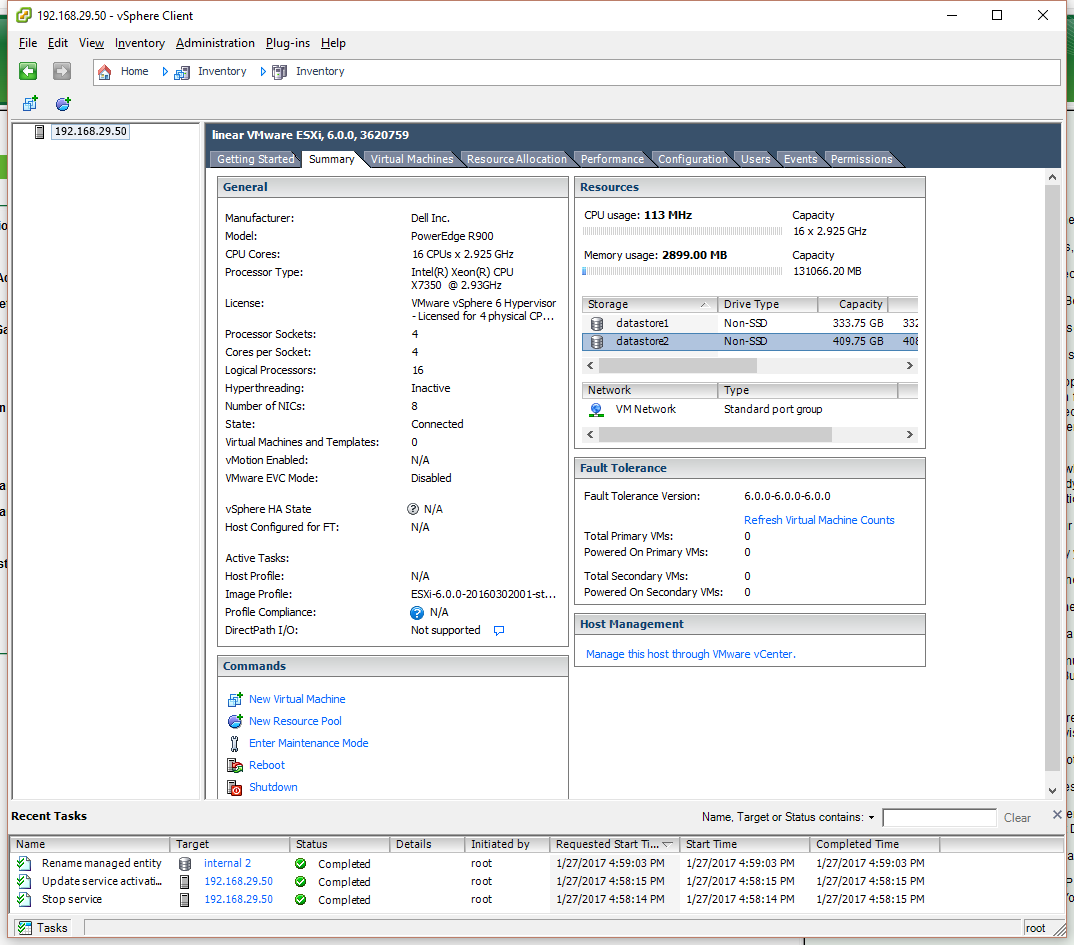This screenshot has width=1074, height=945.
Task: Click the VM Network icon
Action: point(597,410)
